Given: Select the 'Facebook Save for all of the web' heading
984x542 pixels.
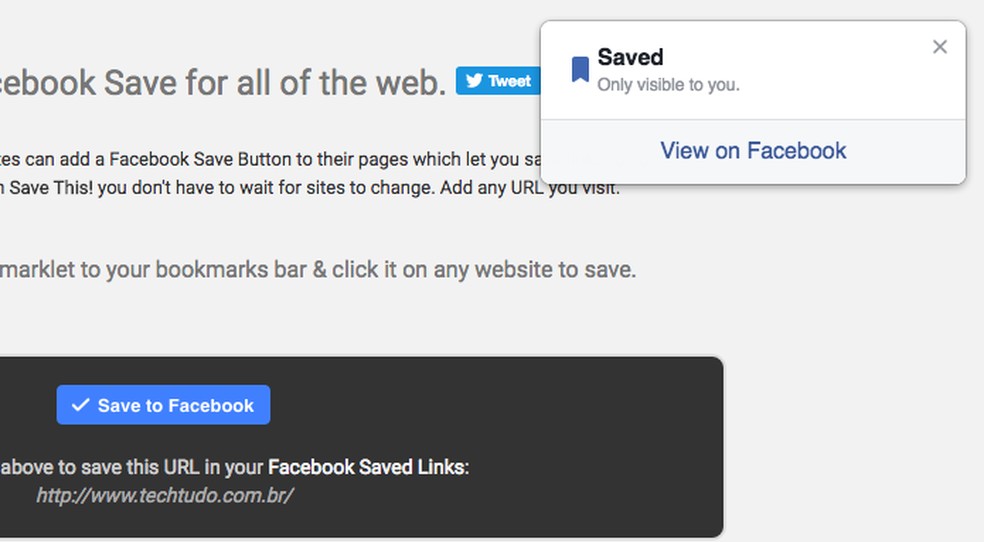Looking at the screenshot, I should [220, 83].
